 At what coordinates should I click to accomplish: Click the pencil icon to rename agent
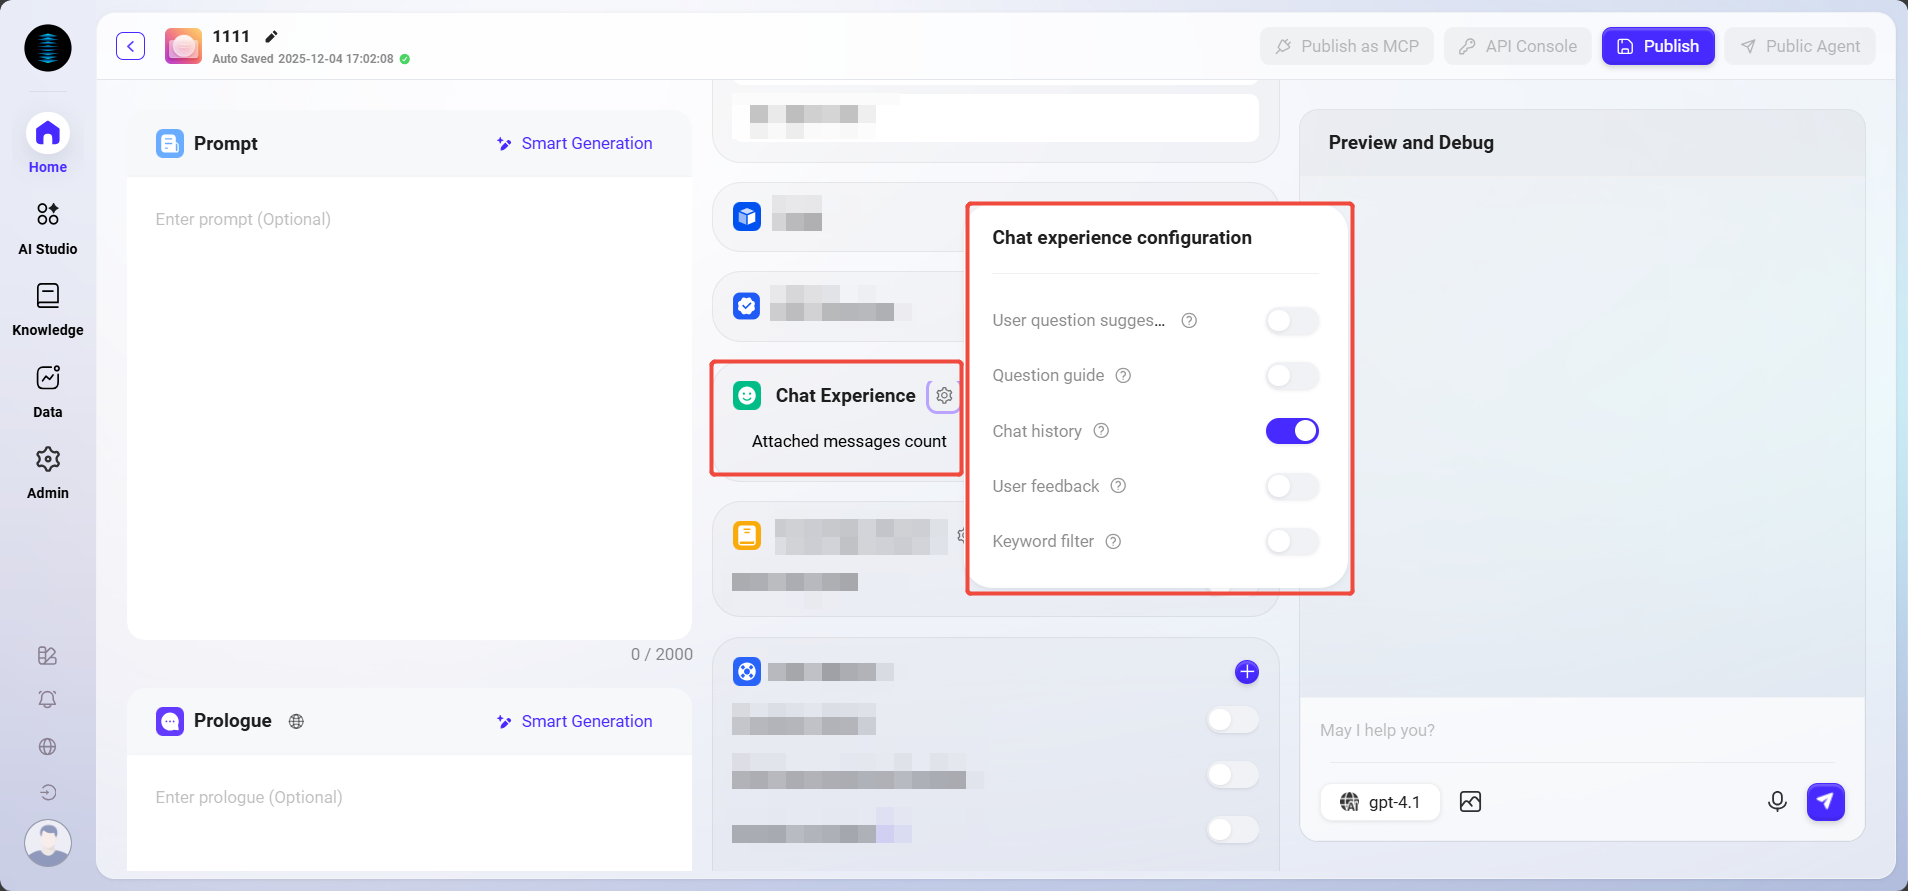271,37
